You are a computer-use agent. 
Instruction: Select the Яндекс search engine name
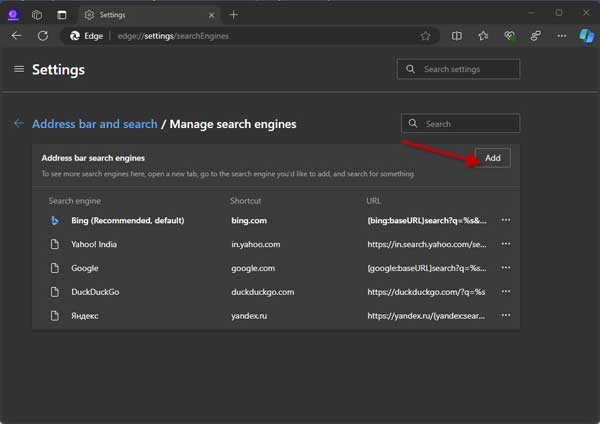point(85,316)
